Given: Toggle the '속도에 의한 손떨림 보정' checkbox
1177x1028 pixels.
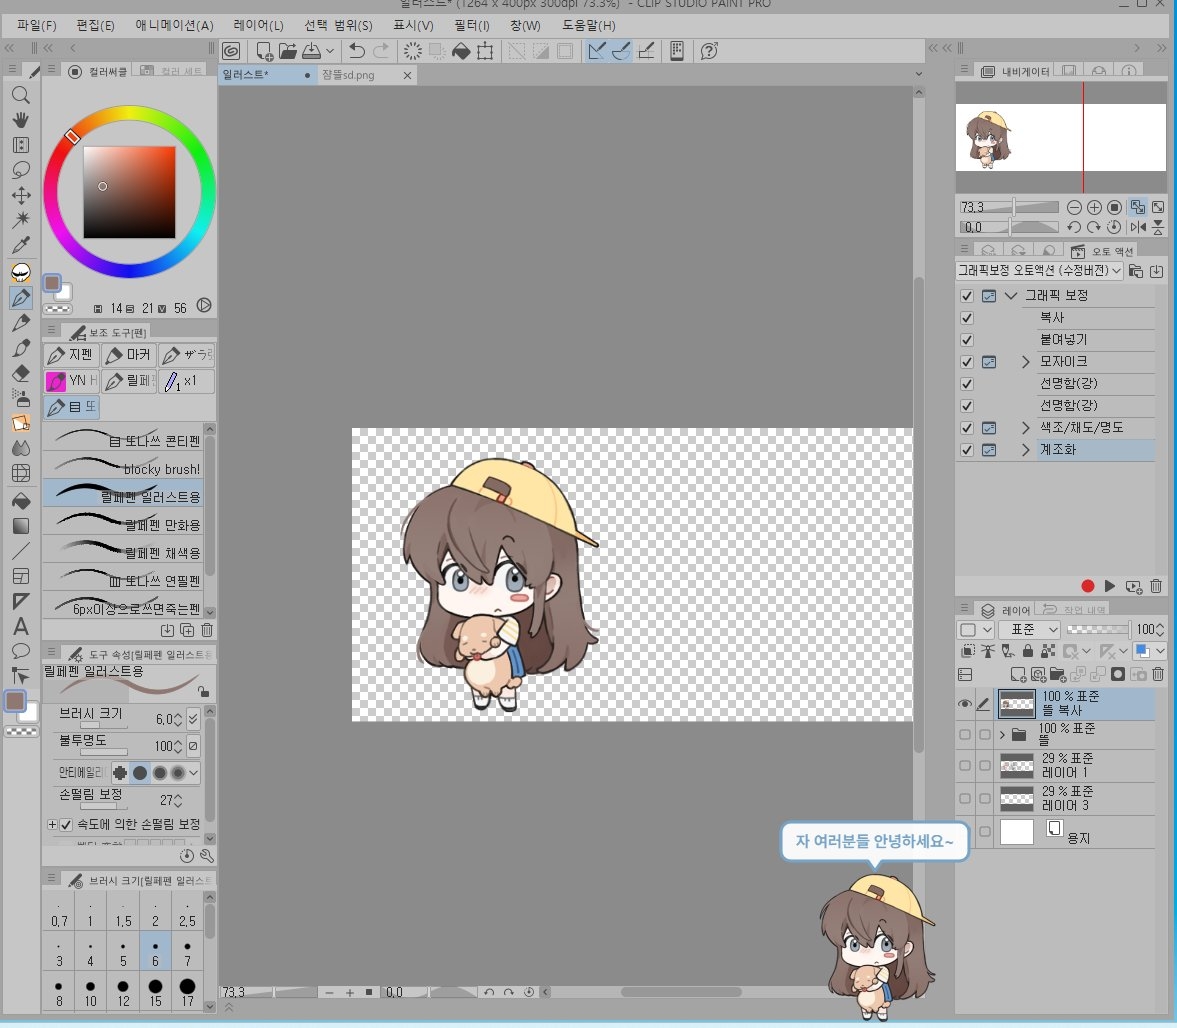Looking at the screenshot, I should pos(66,825).
